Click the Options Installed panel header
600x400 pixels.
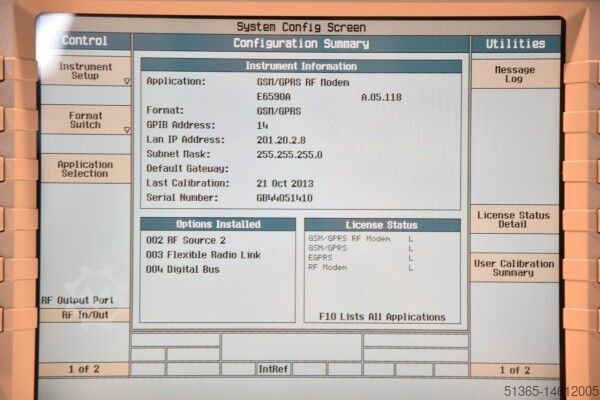[218, 224]
